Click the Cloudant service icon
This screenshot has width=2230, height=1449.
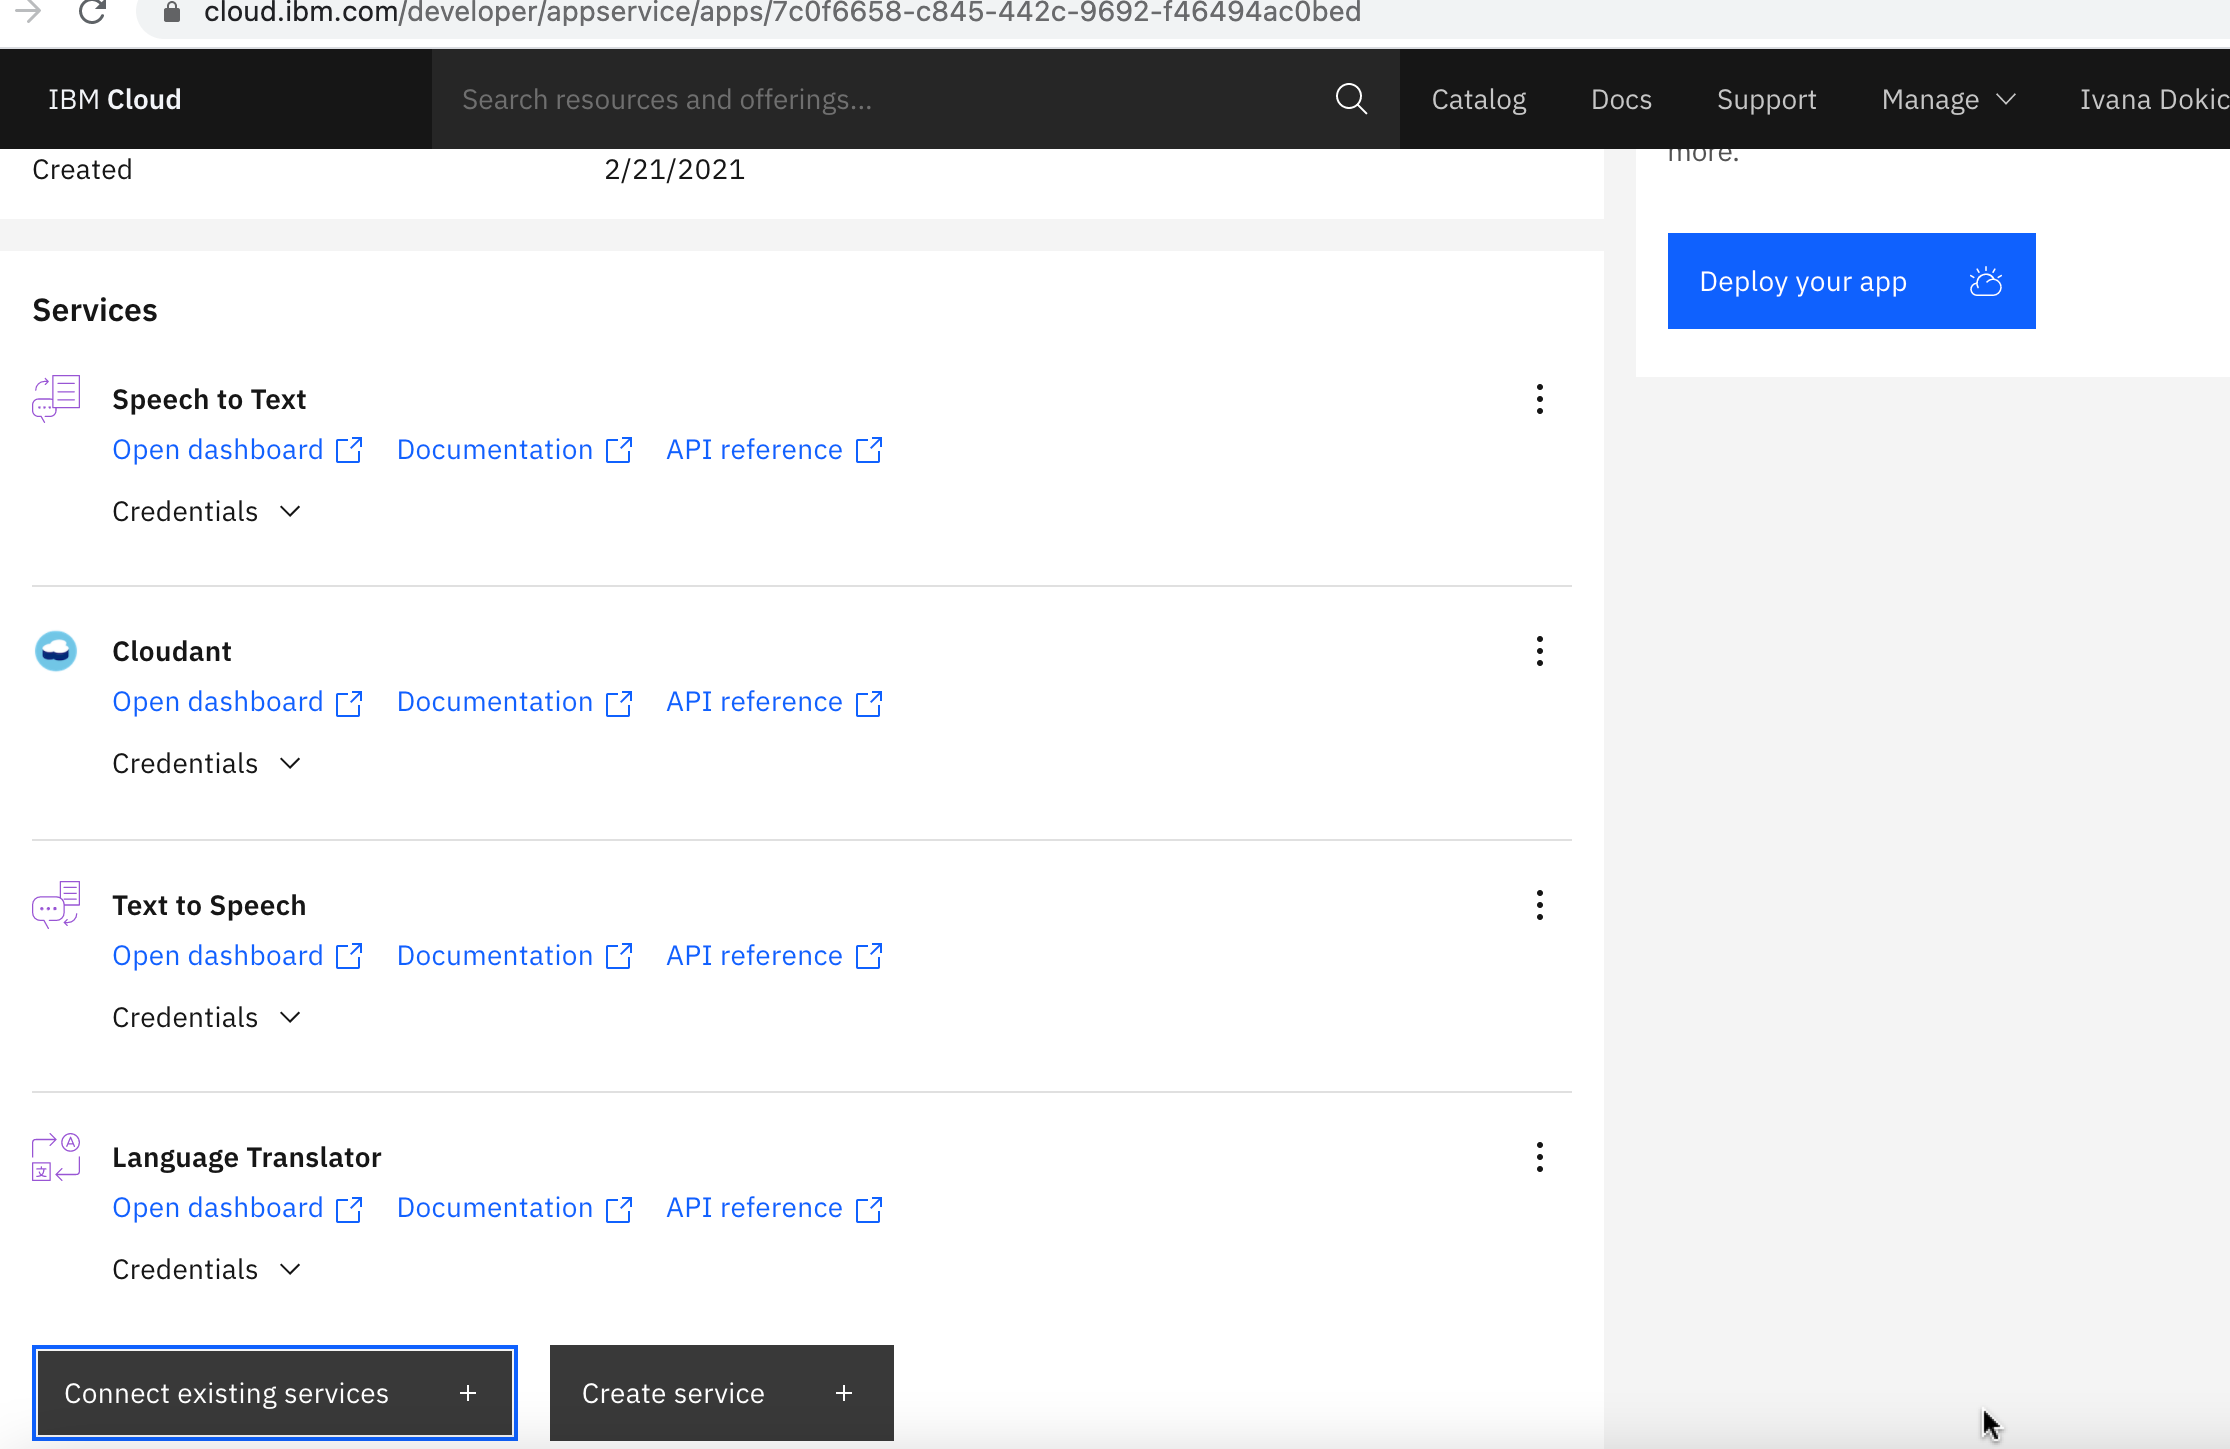[56, 651]
